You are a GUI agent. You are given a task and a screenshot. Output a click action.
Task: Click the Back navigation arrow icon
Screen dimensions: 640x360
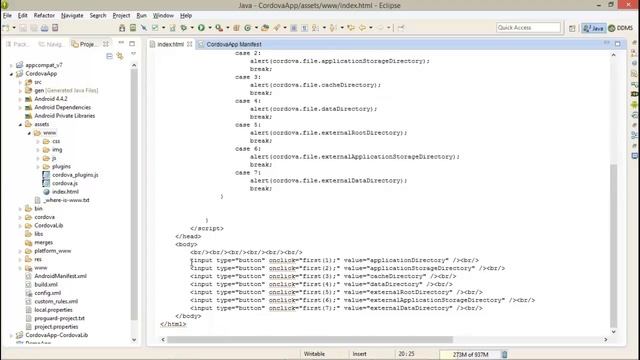pyautogui.click(x=362, y=28)
